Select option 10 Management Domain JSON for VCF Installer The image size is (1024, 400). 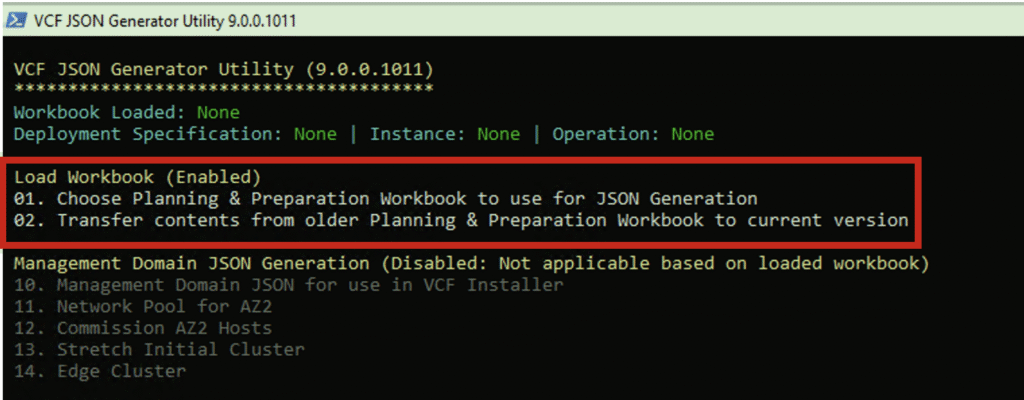(x=288, y=285)
